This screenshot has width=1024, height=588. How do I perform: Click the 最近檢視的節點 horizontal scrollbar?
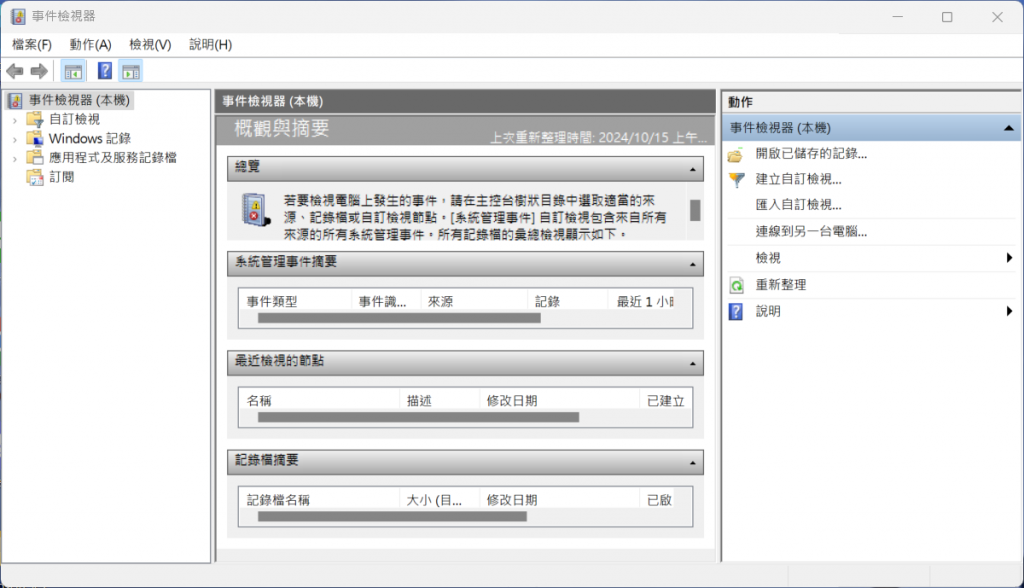pos(418,417)
